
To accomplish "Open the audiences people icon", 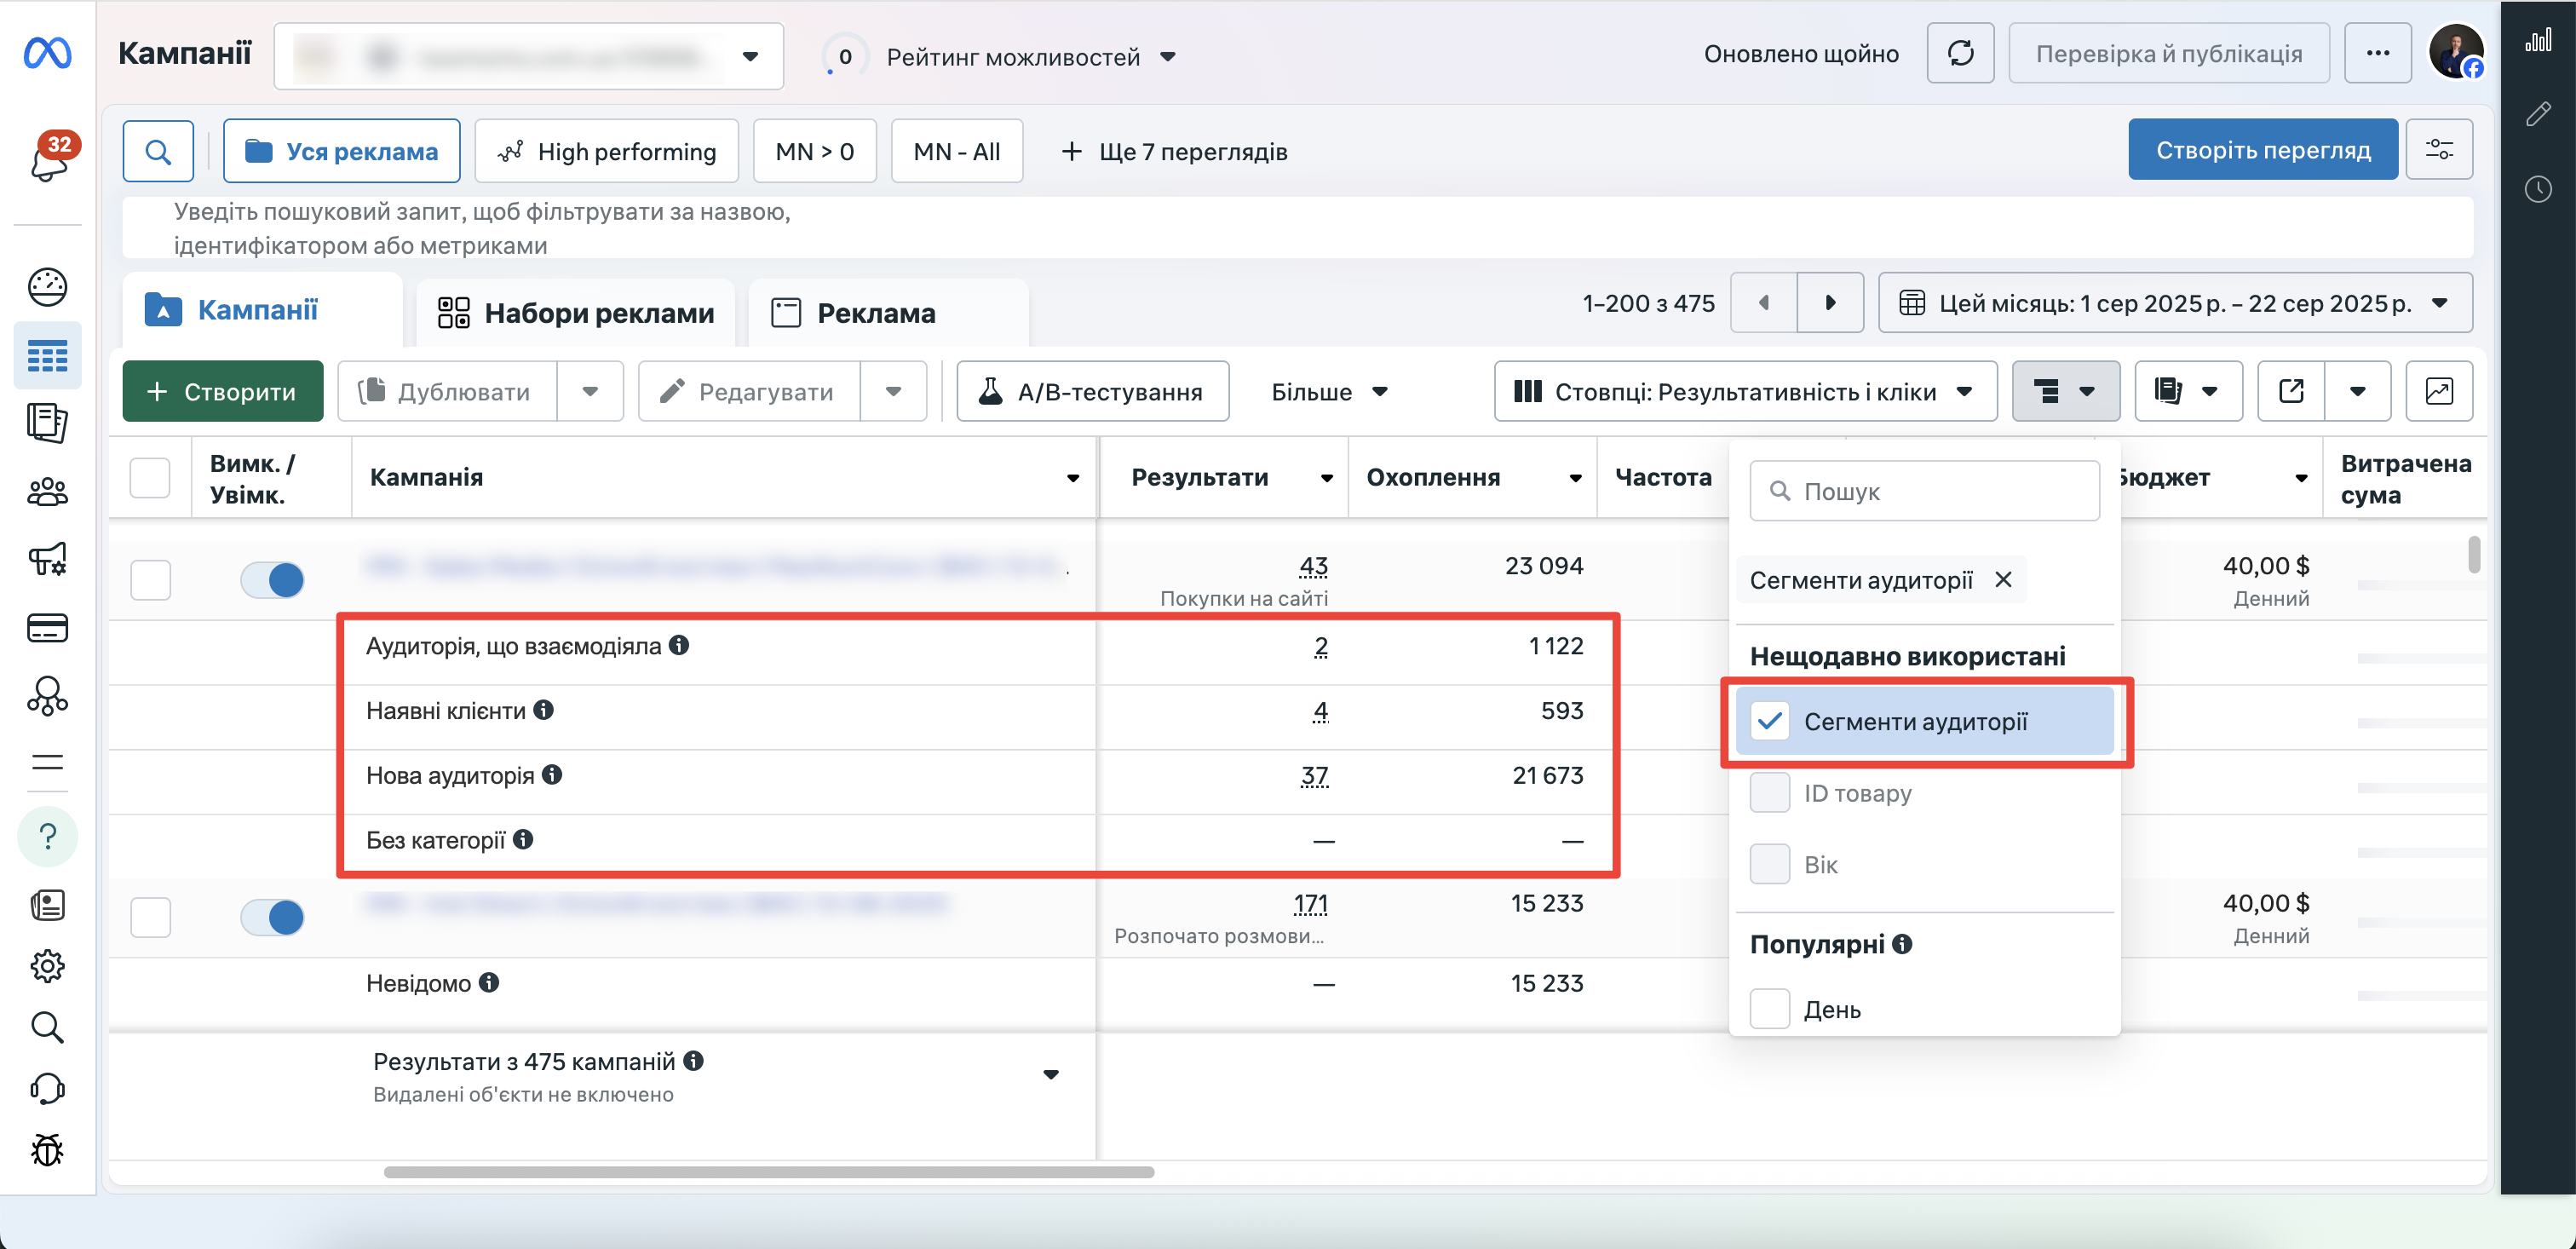I will pos(47,491).
